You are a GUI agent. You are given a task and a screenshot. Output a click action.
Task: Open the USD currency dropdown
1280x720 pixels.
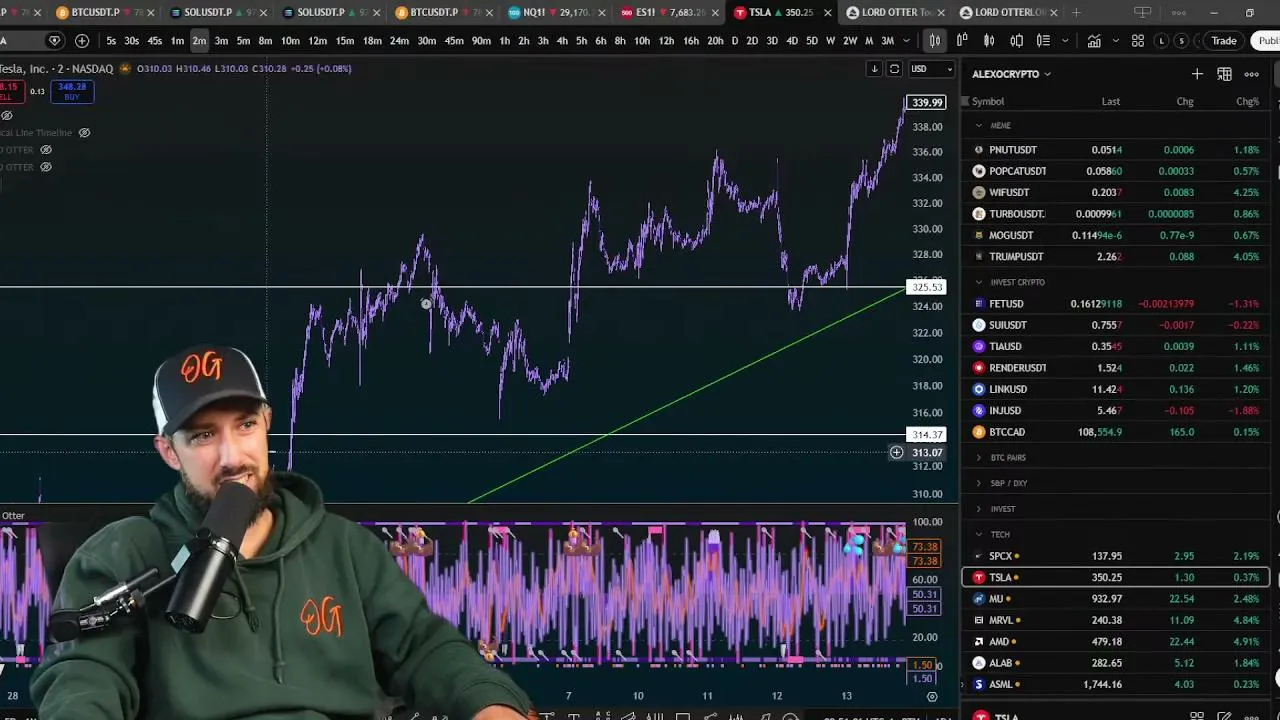tap(930, 69)
